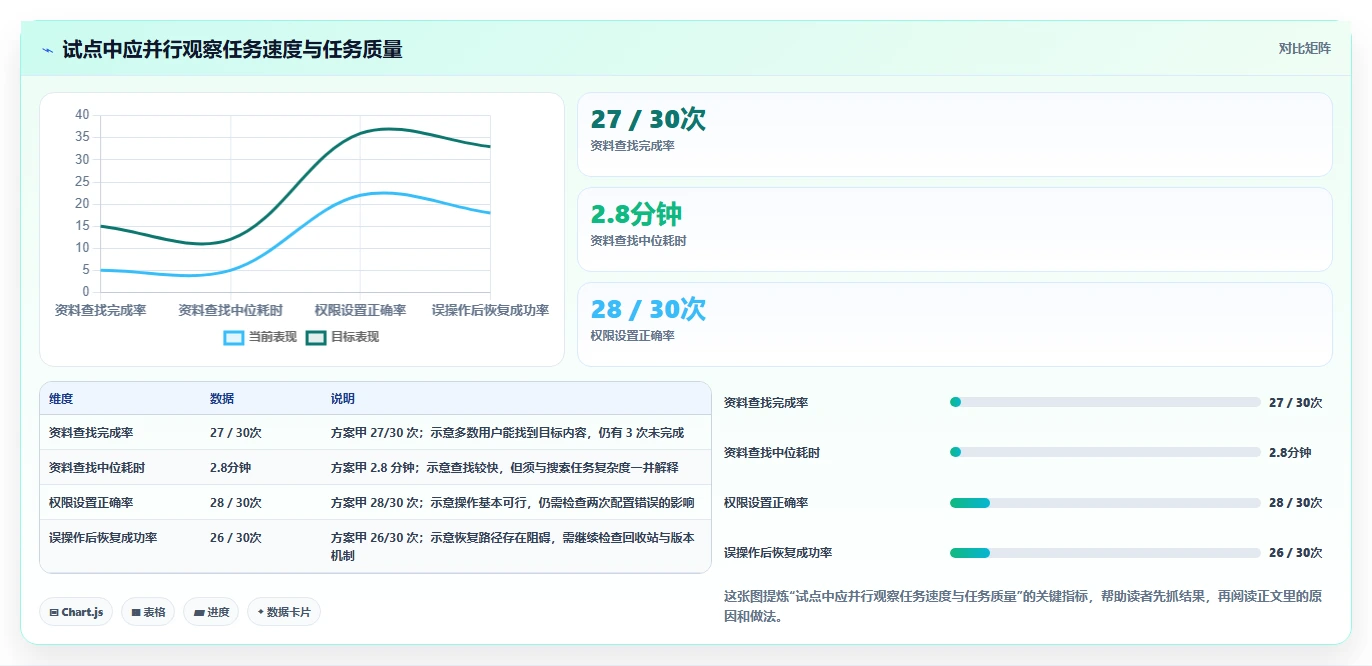Click the 资料查找中位耗时 progress bar
This screenshot has width=1372, height=666.
[1105, 452]
